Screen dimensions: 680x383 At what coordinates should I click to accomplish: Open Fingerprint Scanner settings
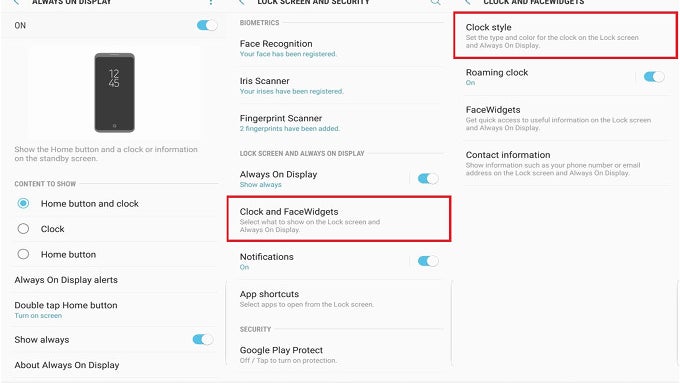pyautogui.click(x=339, y=123)
